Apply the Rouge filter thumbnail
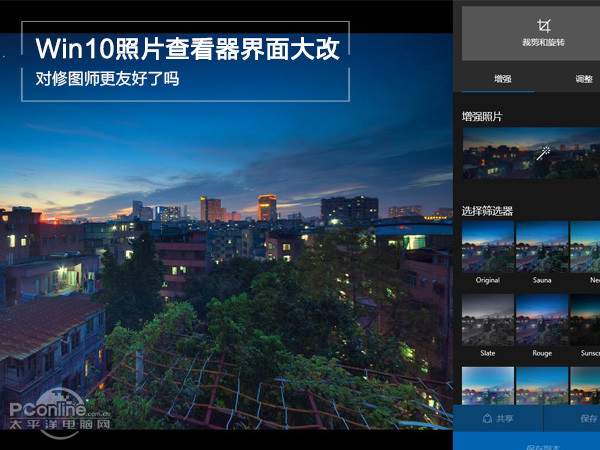The height and width of the screenshot is (450, 600). [541, 320]
